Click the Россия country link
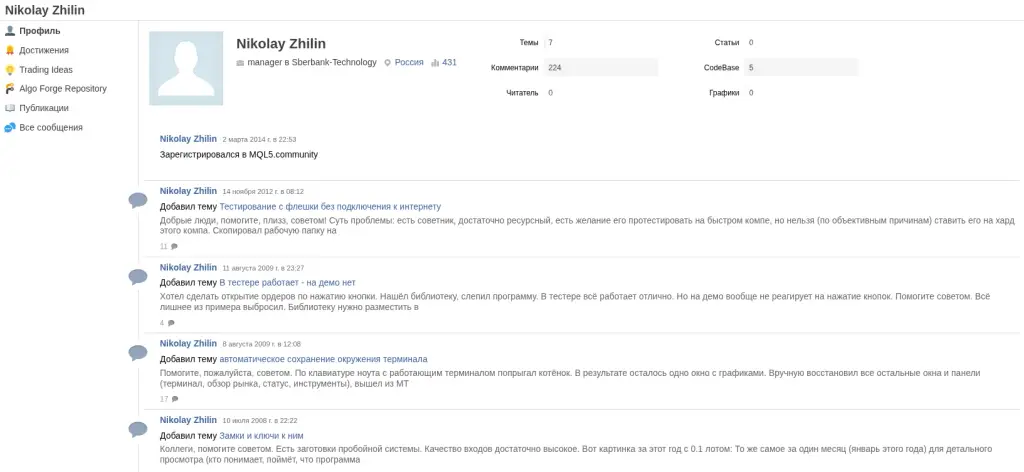The width and height of the screenshot is (1024, 472). pyautogui.click(x=409, y=63)
